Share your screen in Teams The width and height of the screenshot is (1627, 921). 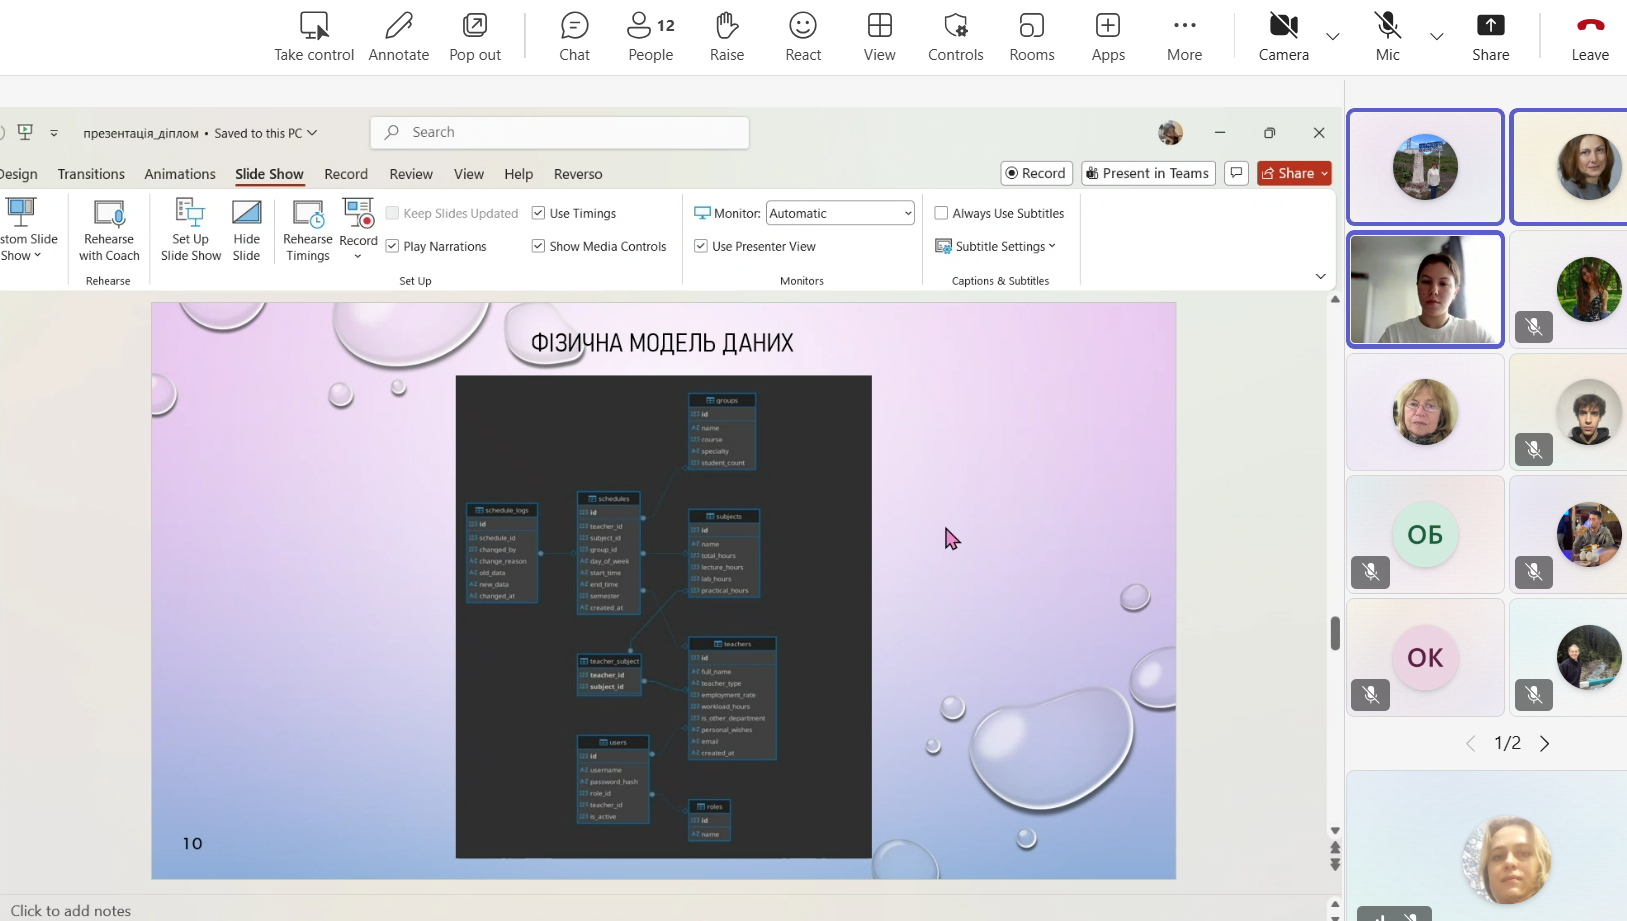pyautogui.click(x=1491, y=37)
